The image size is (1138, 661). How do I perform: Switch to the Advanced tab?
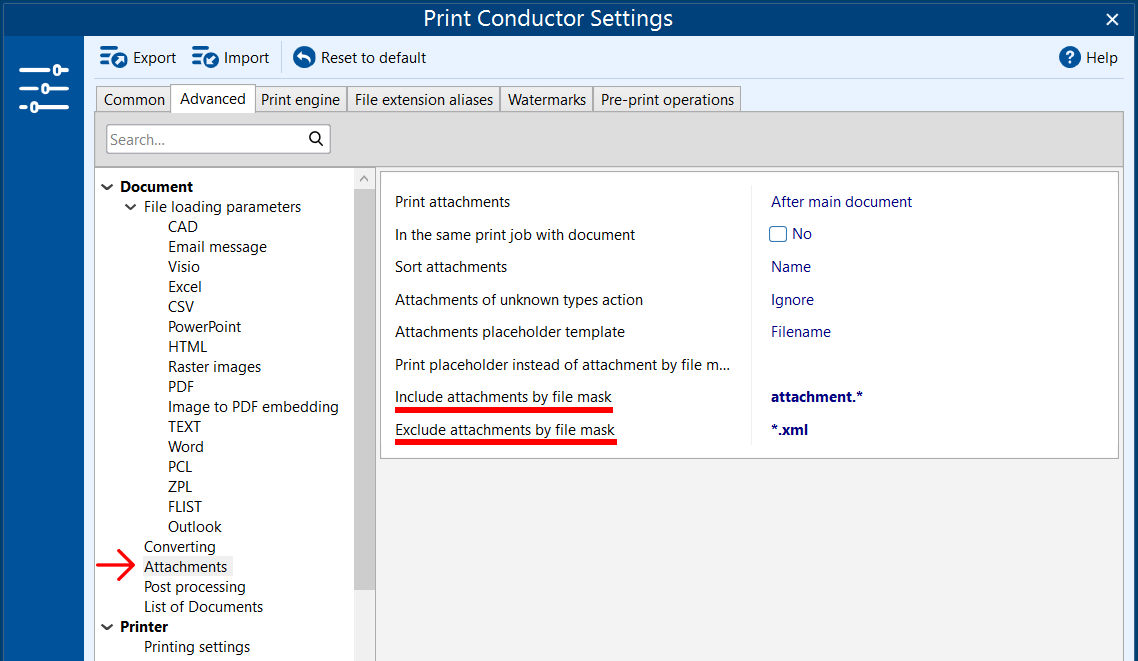pos(213,99)
